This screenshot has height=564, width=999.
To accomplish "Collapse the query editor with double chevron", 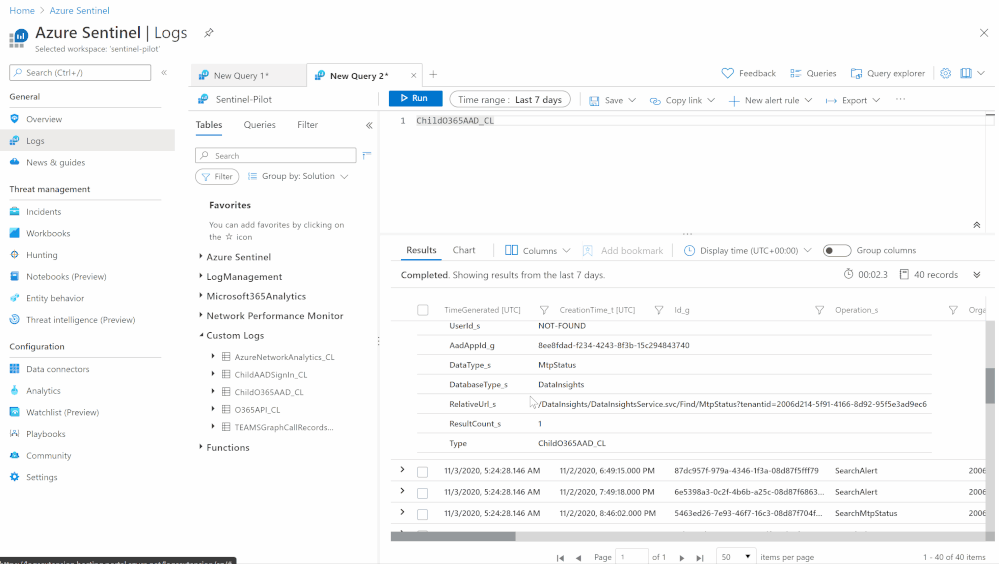I will click(x=976, y=225).
